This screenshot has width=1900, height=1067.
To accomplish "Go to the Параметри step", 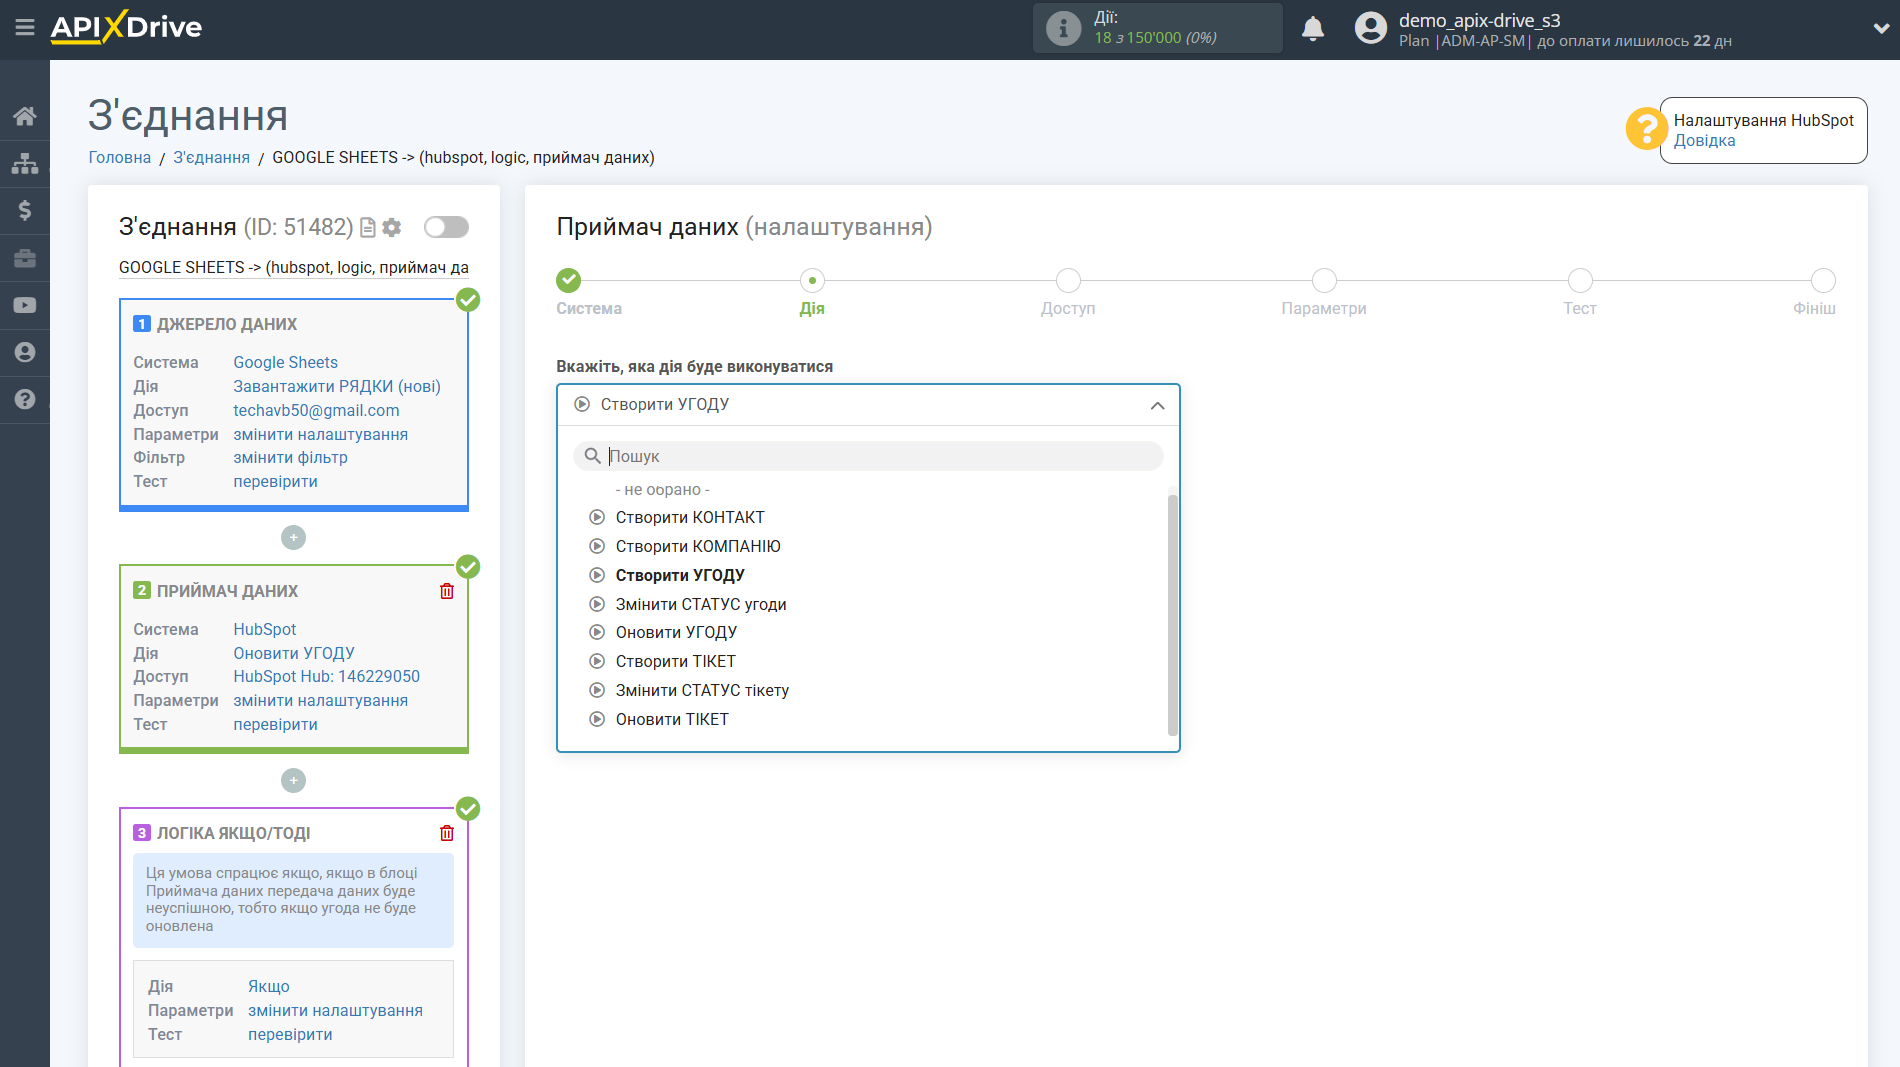I will coord(1324,281).
